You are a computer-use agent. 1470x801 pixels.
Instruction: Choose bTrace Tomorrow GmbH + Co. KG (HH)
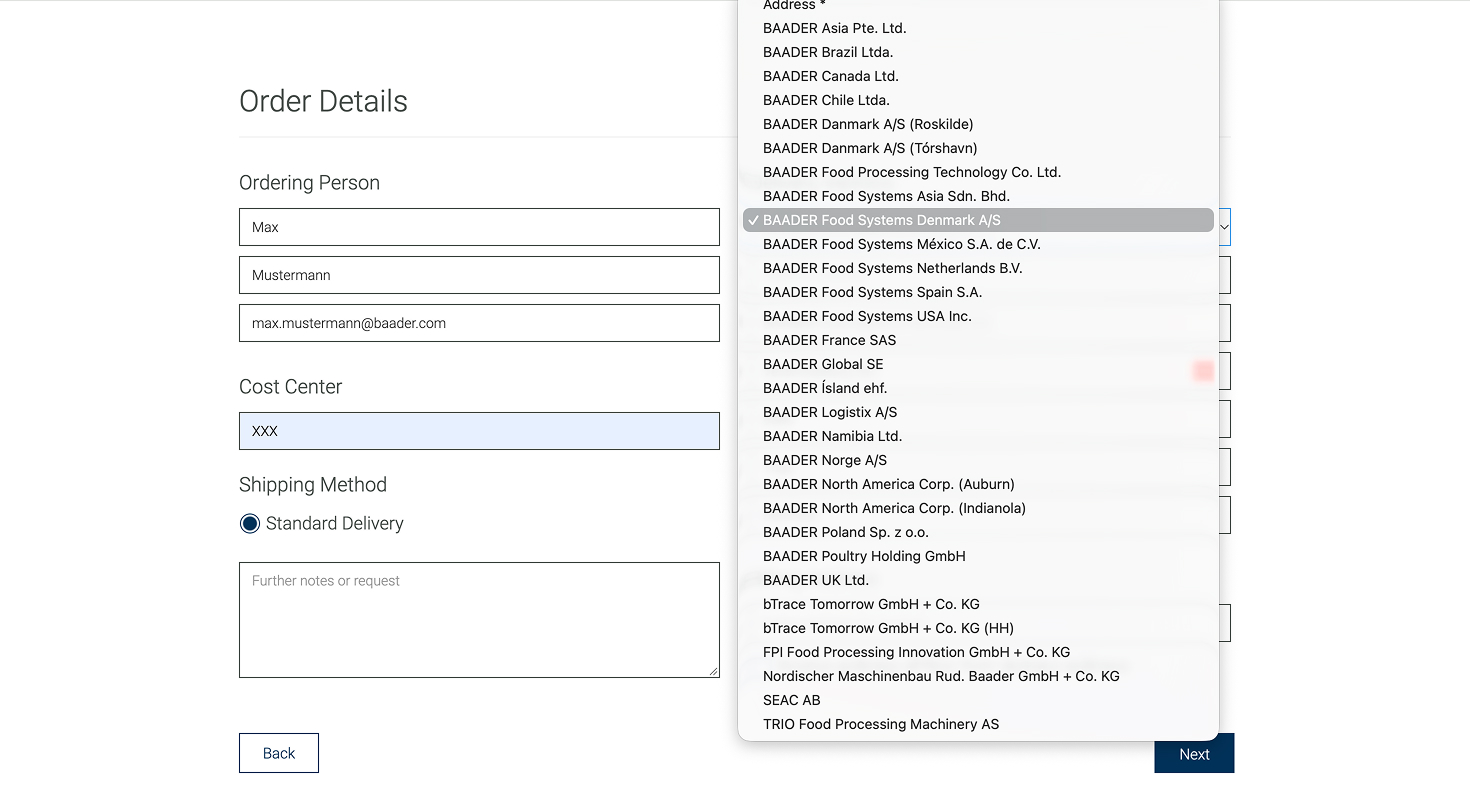(x=978, y=628)
